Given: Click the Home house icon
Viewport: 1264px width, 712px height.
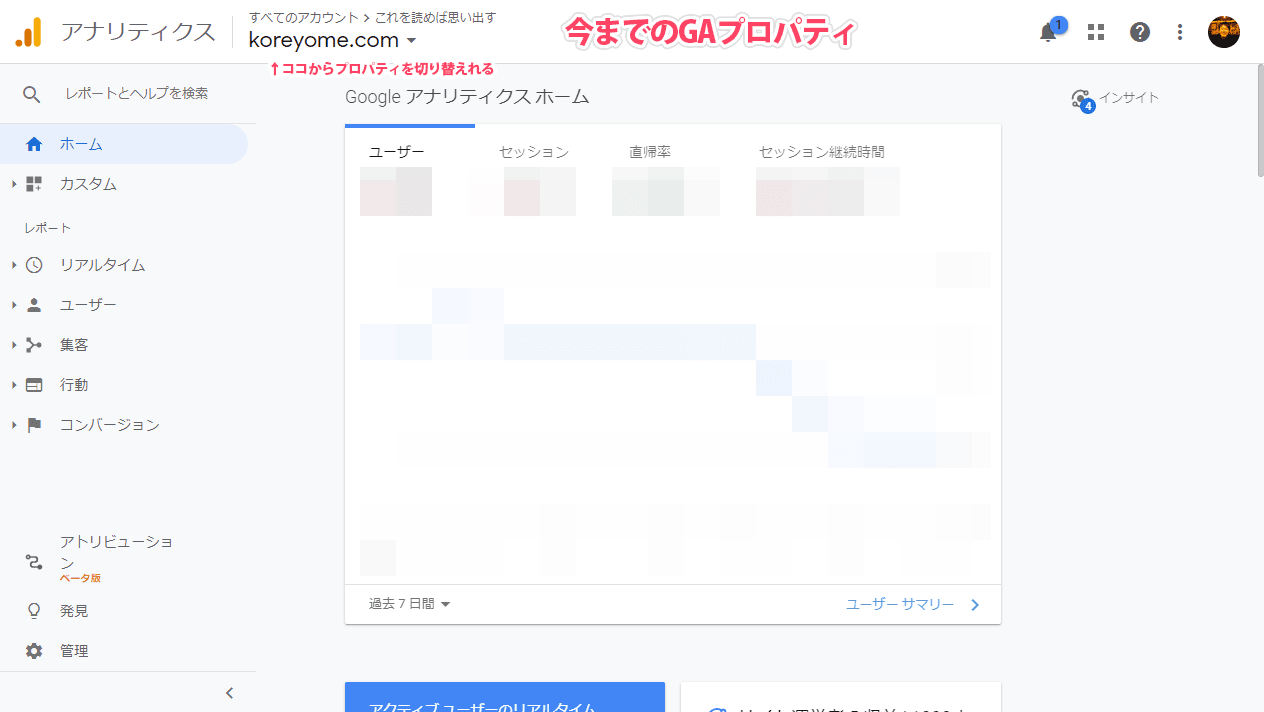Looking at the screenshot, I should (x=34, y=144).
